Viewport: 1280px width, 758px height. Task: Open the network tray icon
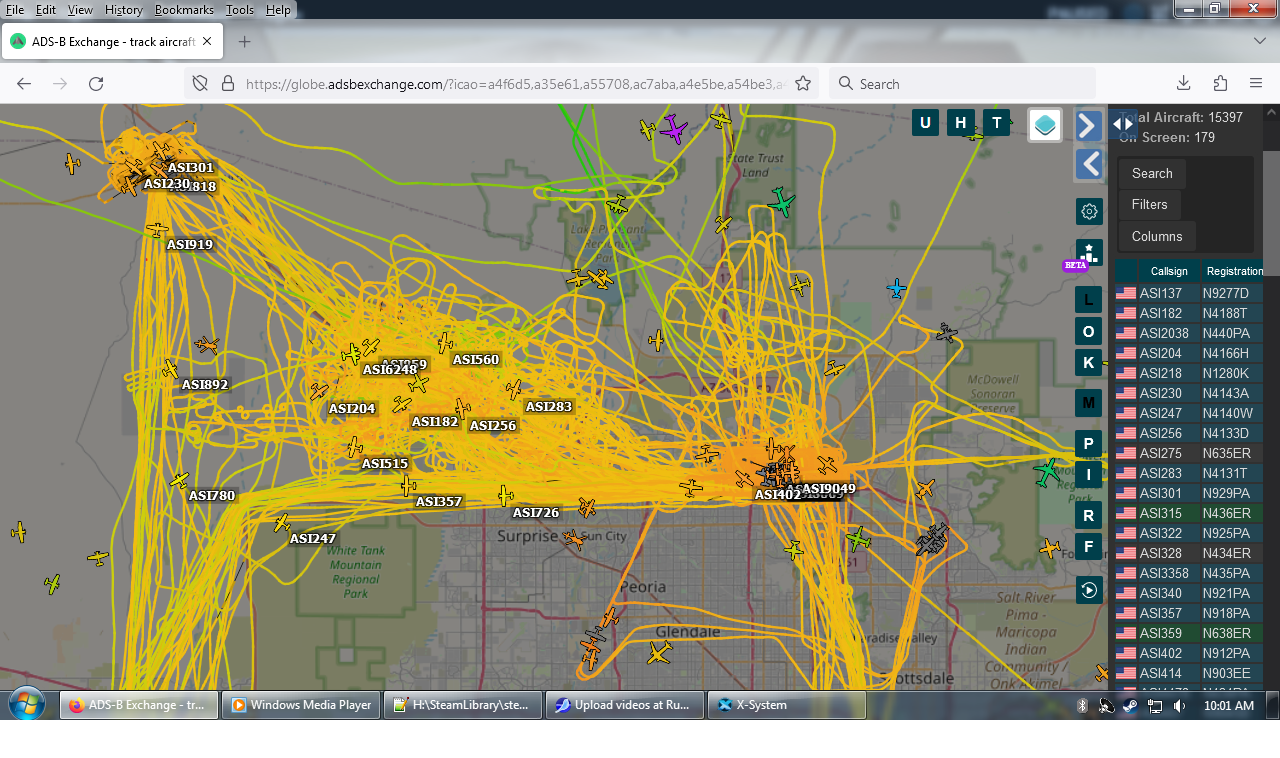click(1155, 705)
